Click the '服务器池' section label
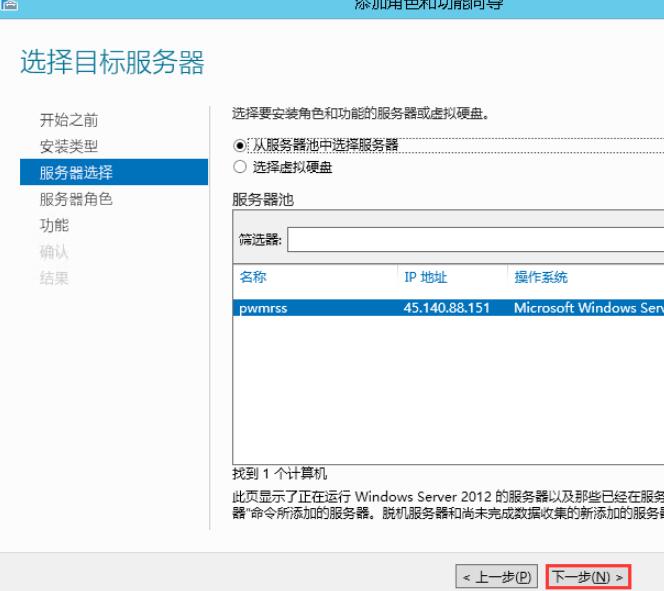664x591 pixels. pos(263,199)
